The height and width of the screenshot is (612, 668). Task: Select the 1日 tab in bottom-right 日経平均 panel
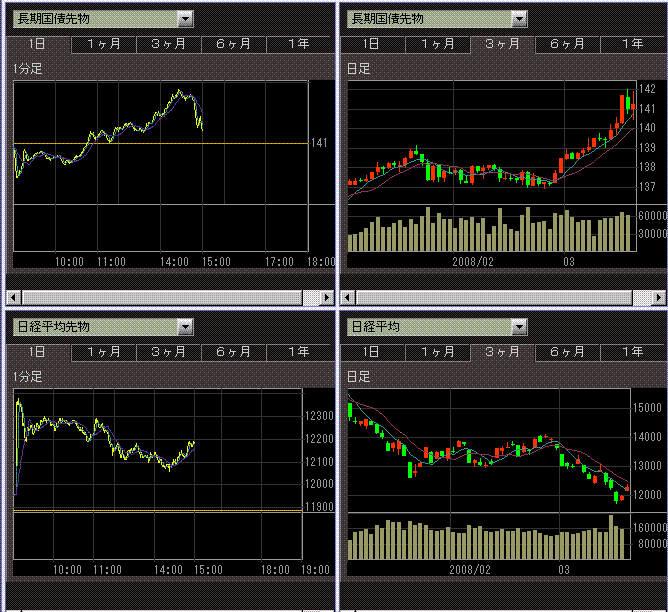point(371,352)
